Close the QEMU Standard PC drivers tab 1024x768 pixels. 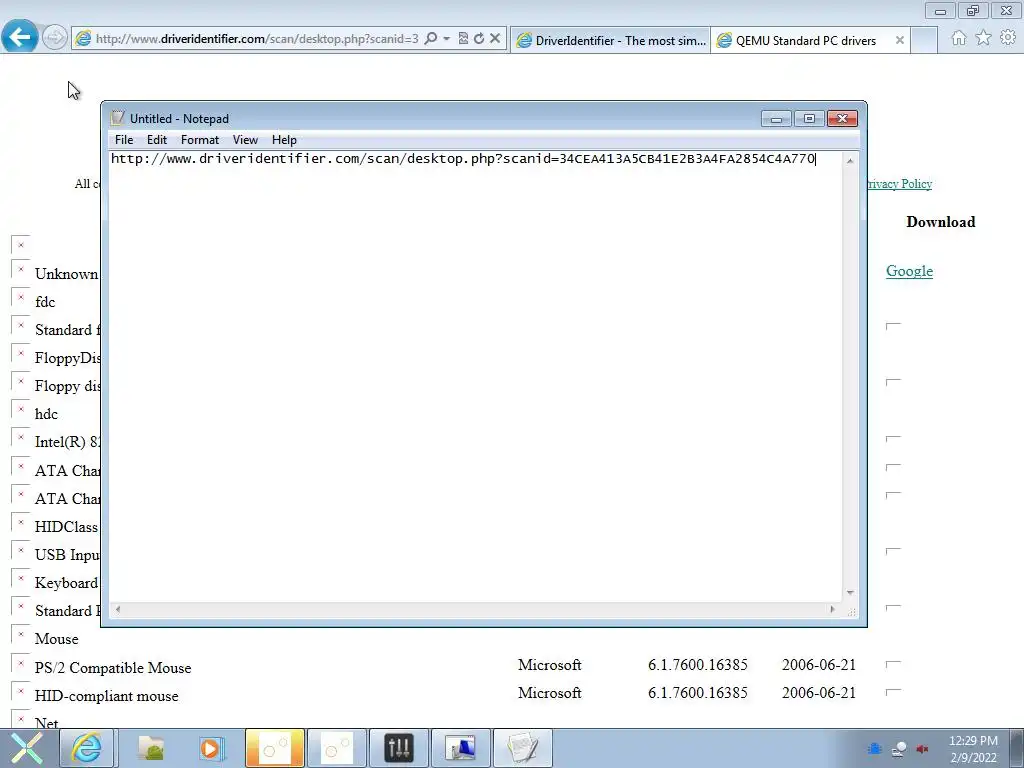point(899,40)
